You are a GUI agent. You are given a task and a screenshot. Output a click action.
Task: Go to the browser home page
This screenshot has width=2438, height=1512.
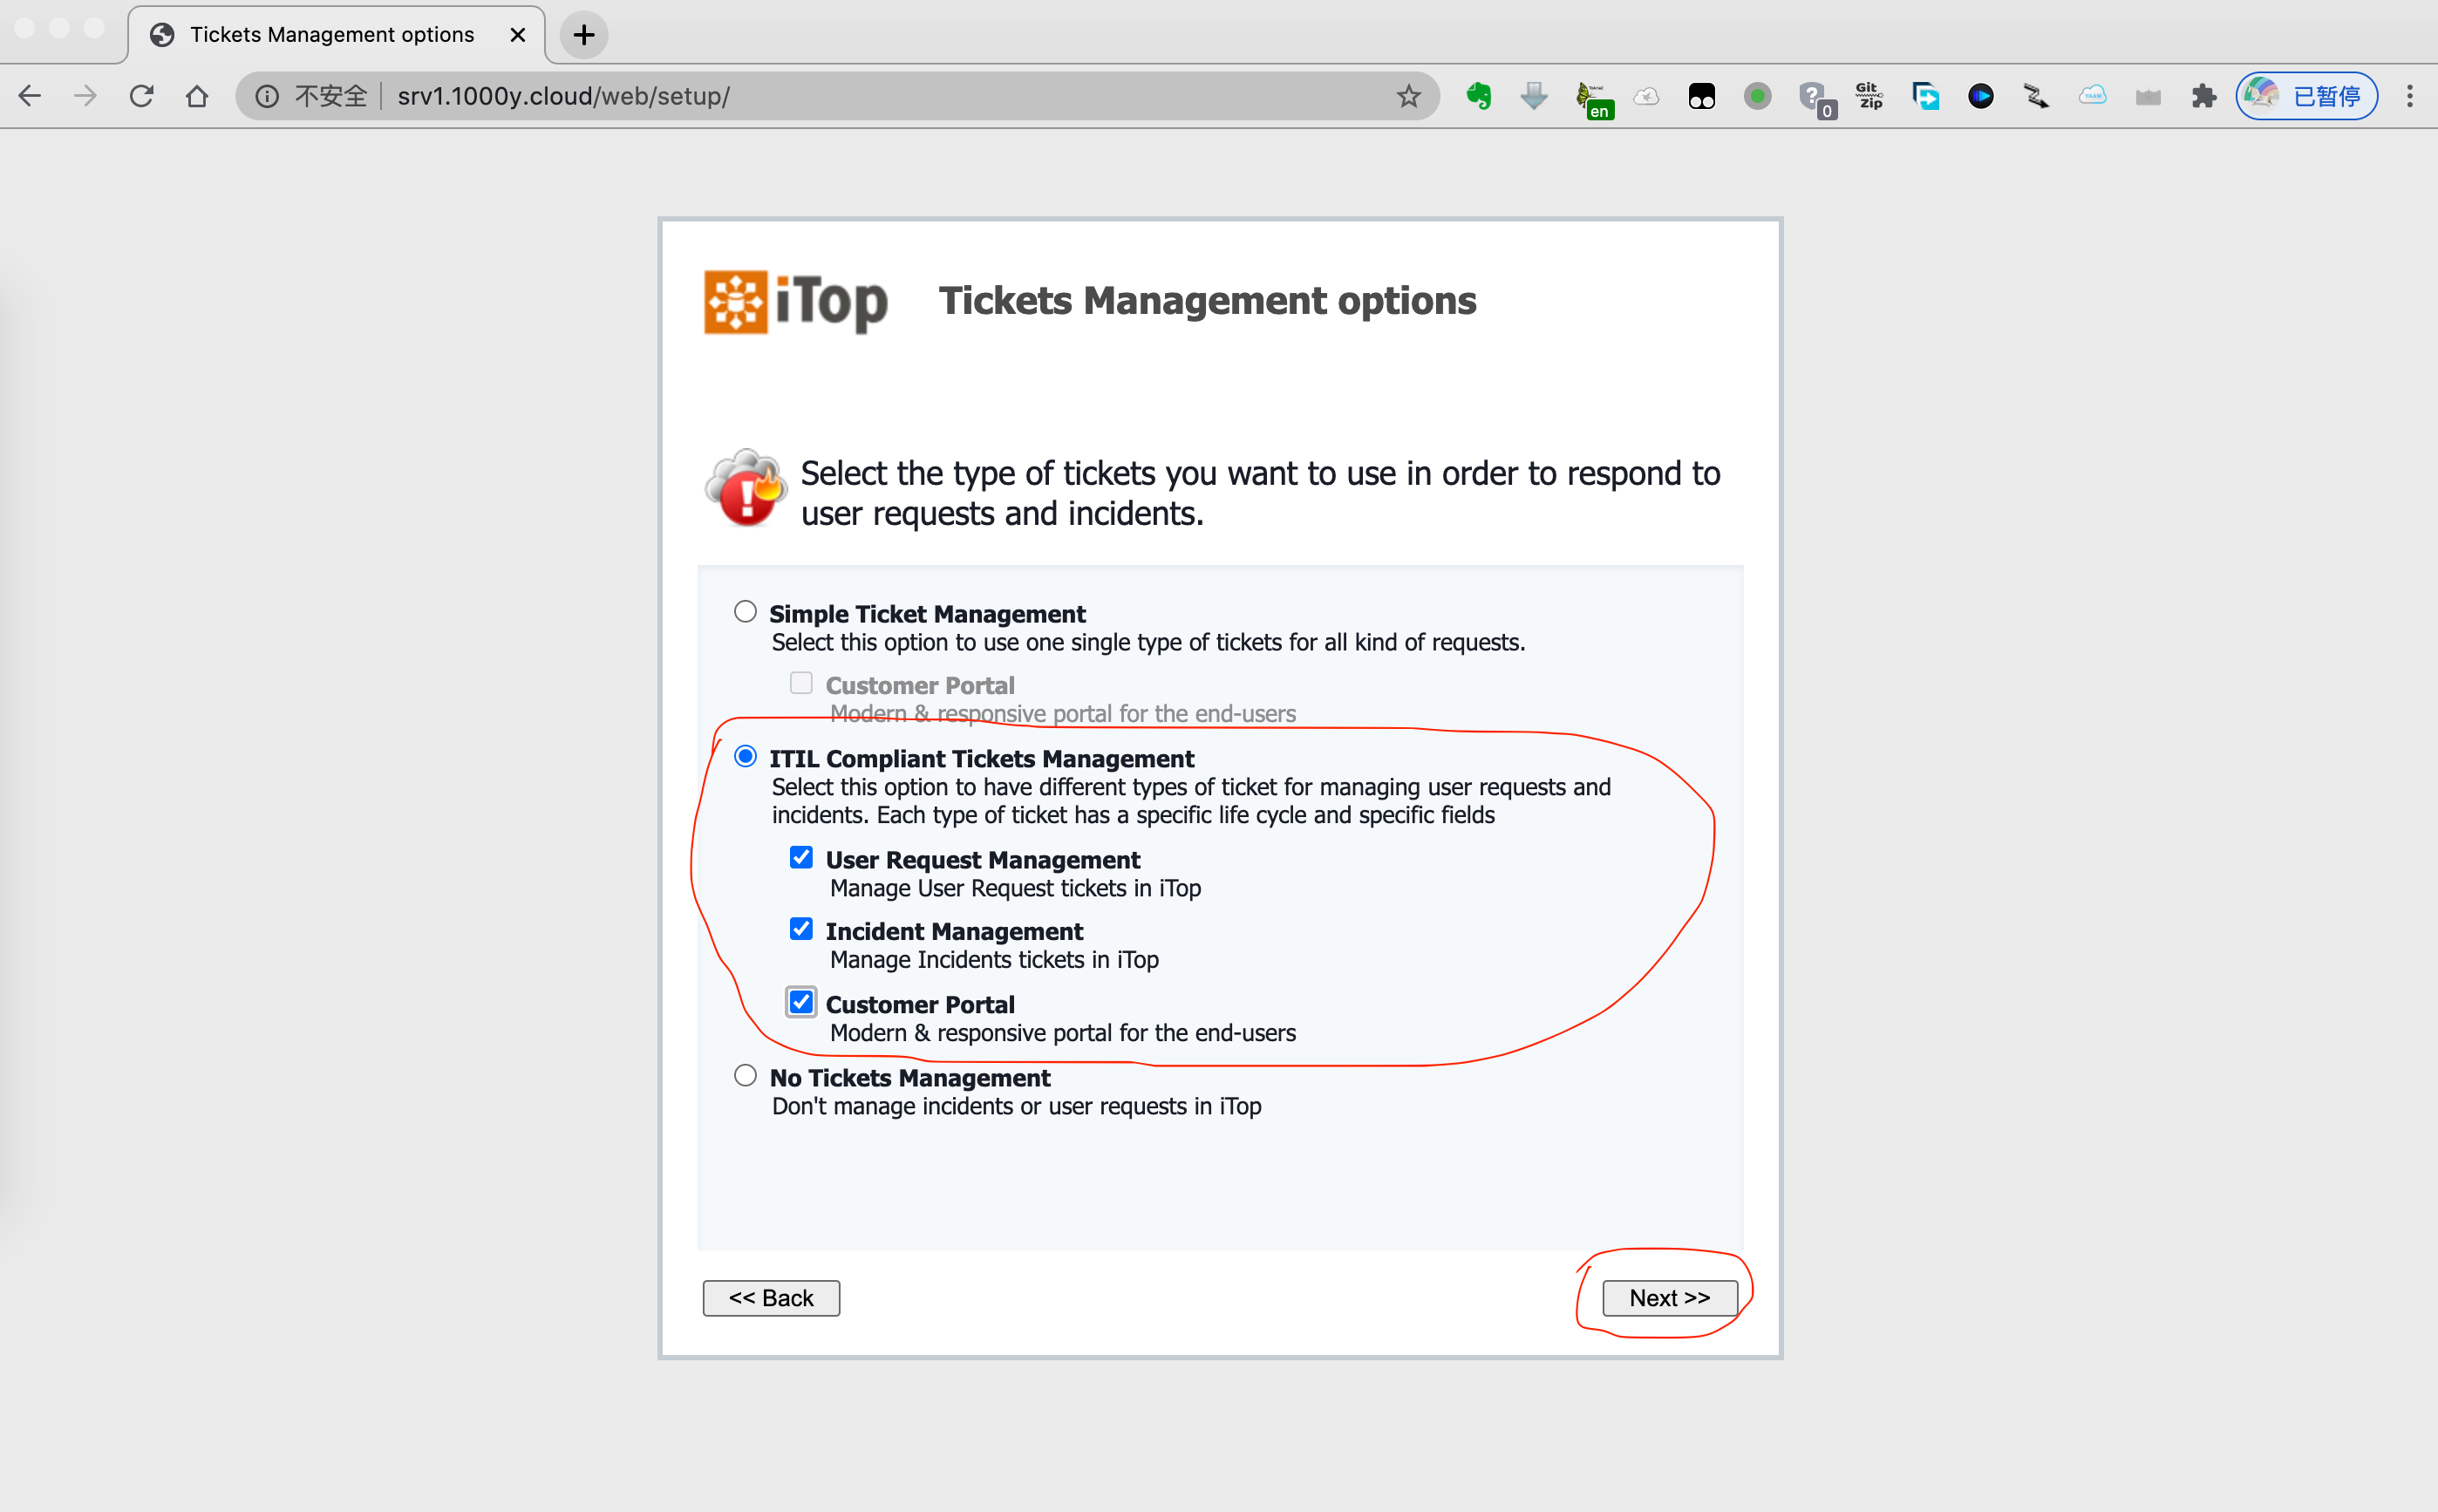coord(197,96)
